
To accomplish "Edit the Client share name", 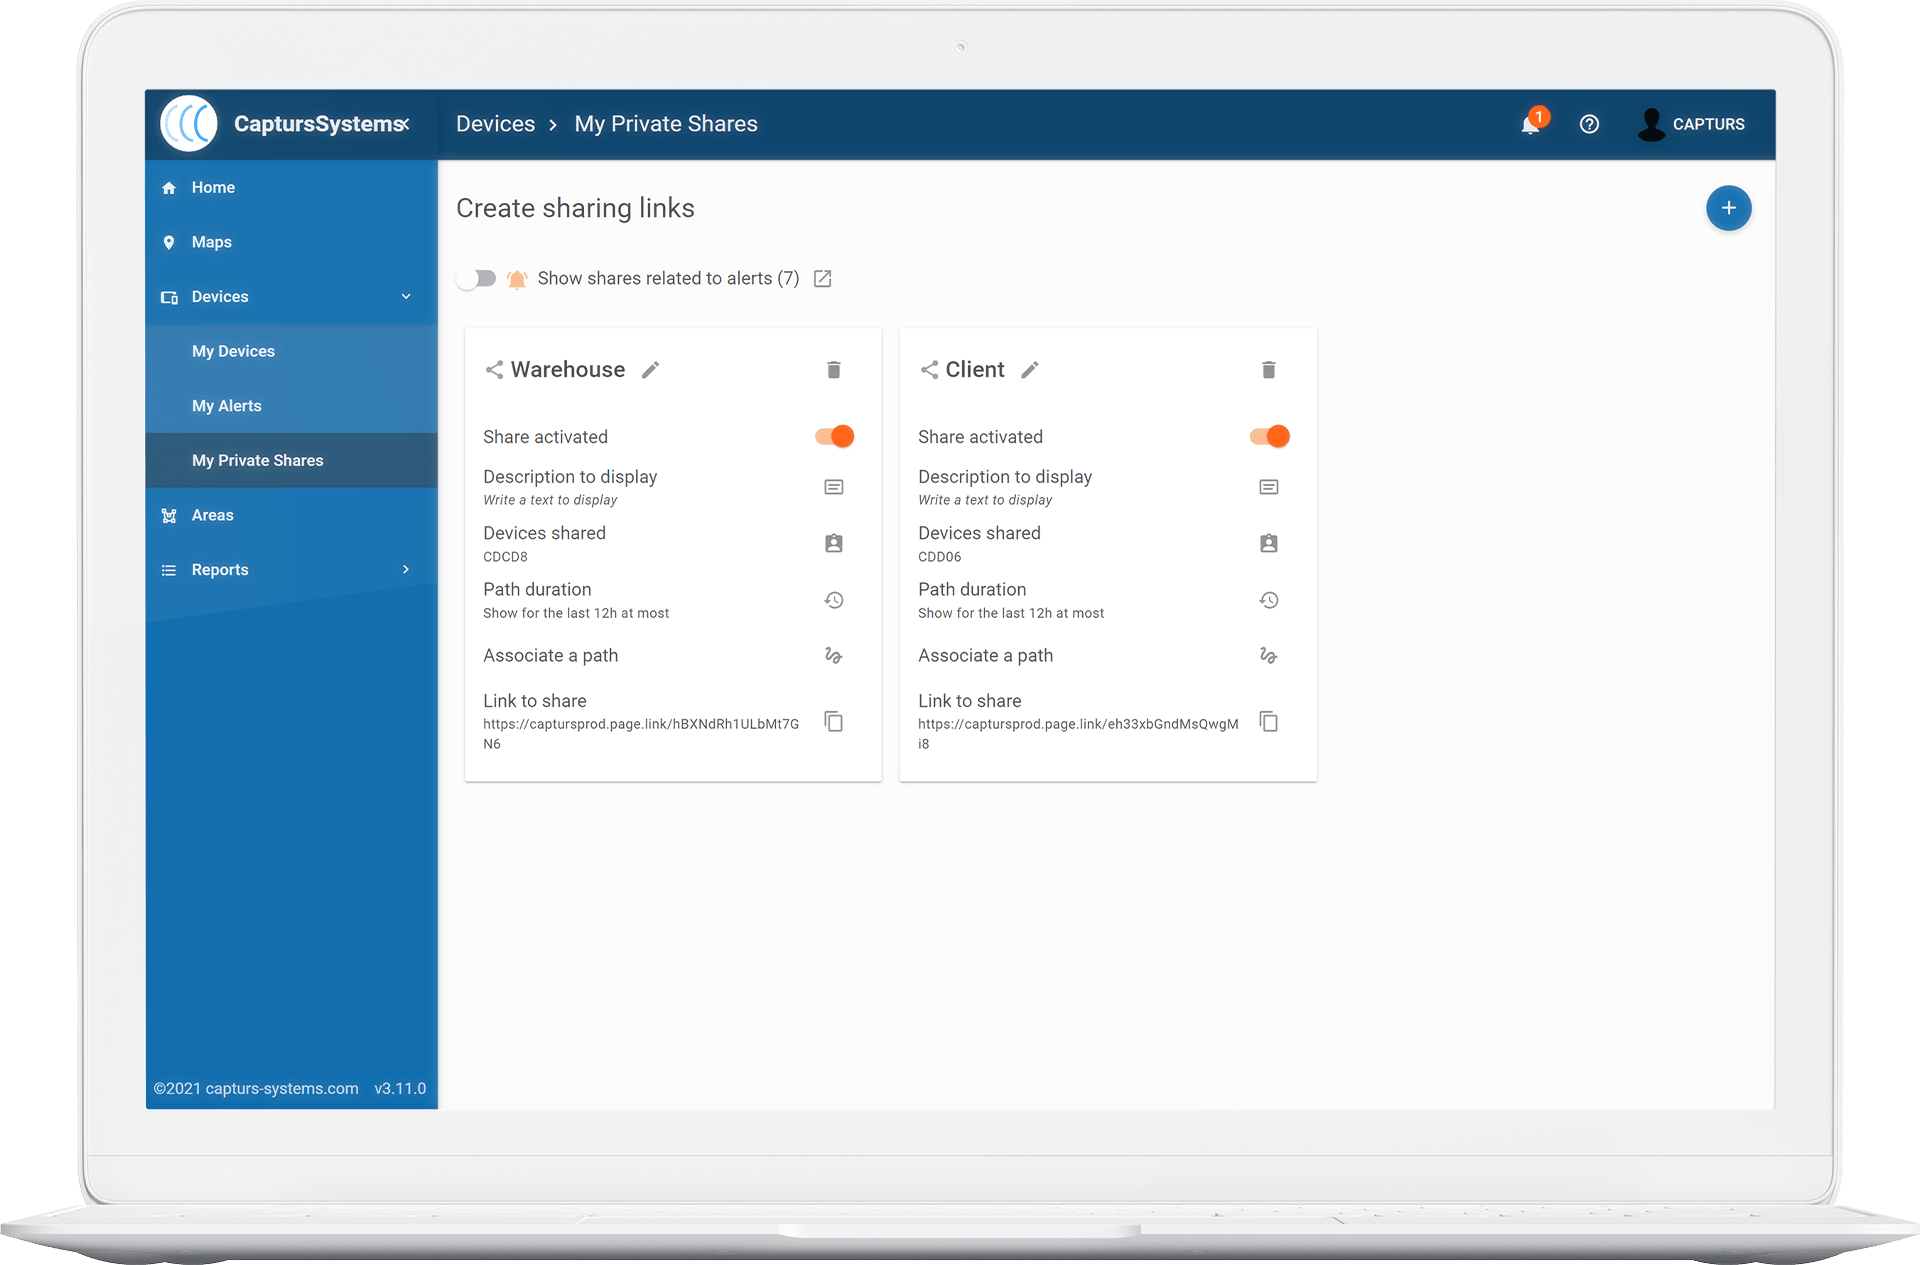I will [1030, 370].
